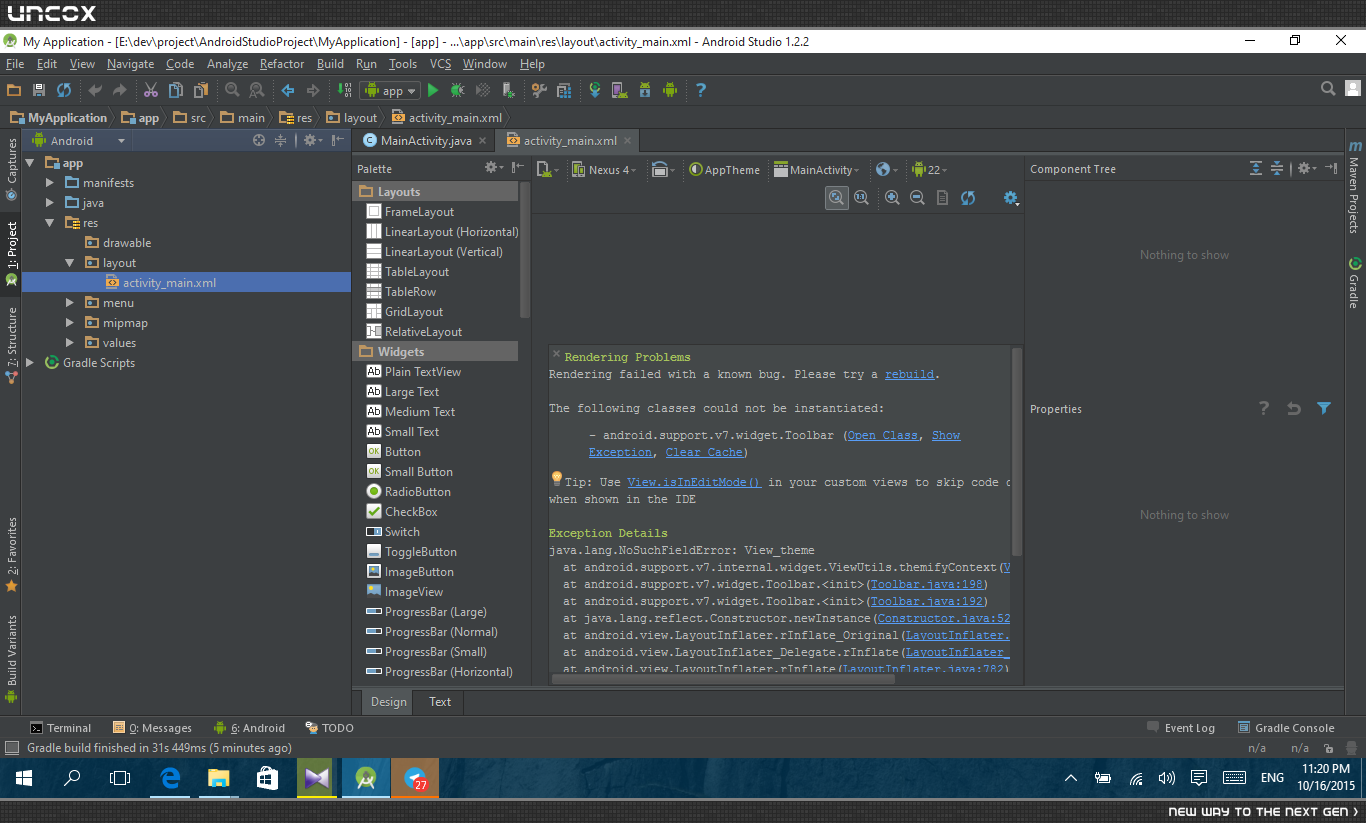Open the Terminal tool tab
Image resolution: width=1366 pixels, height=823 pixels.
60,728
